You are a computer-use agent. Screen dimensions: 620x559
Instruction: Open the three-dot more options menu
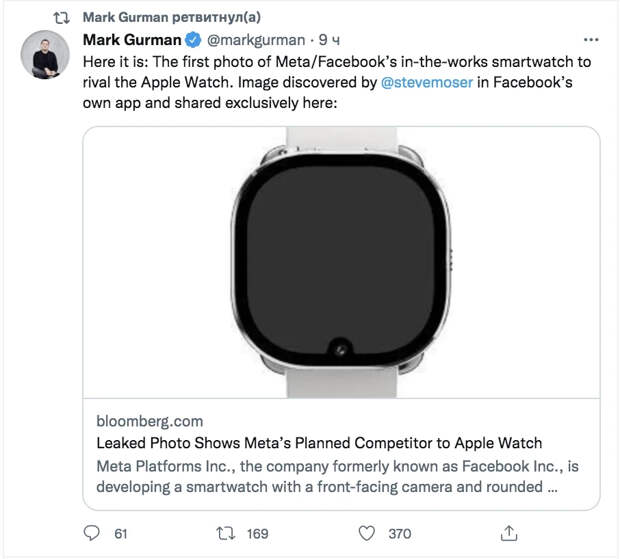591,40
